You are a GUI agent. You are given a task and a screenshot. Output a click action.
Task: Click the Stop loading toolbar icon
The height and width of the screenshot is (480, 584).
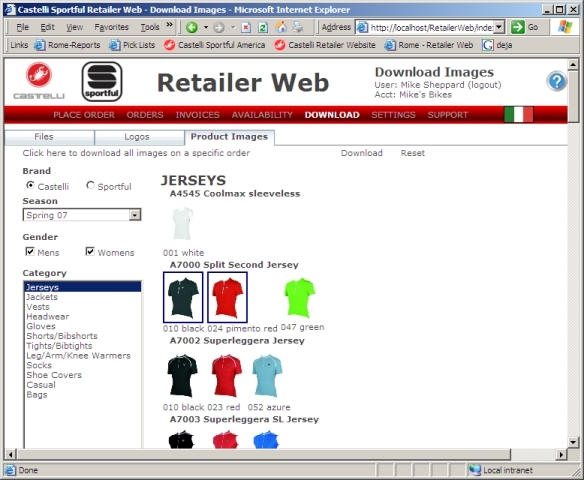point(246,27)
